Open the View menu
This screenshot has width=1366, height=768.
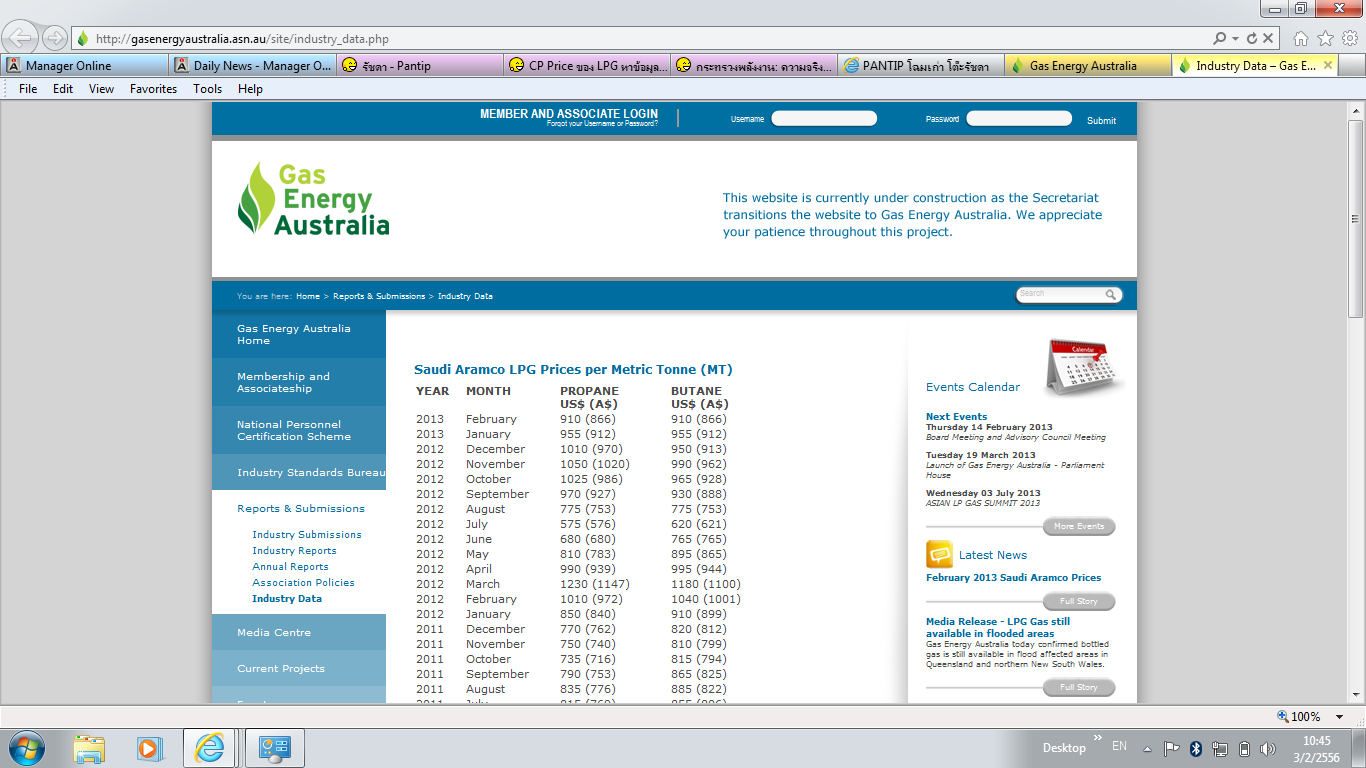(x=102, y=89)
